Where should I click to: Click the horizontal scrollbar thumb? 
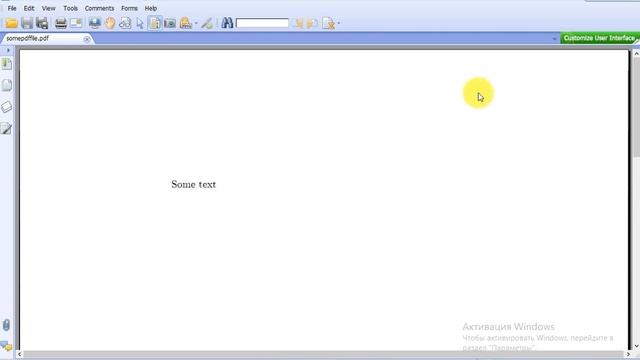pyautogui.click(x=323, y=354)
